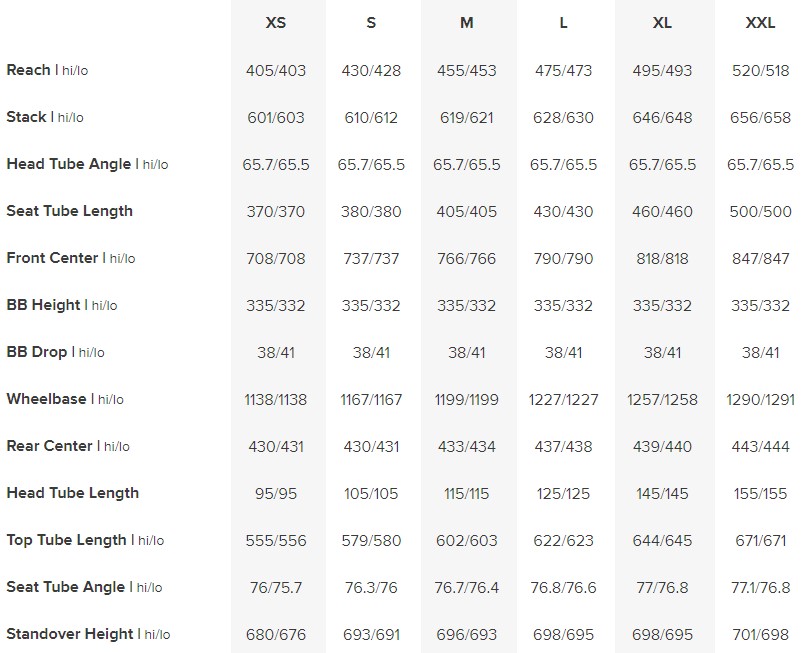Image resolution: width=805 pixels, height=653 pixels.
Task: Select the L size column header
Action: pos(564,23)
